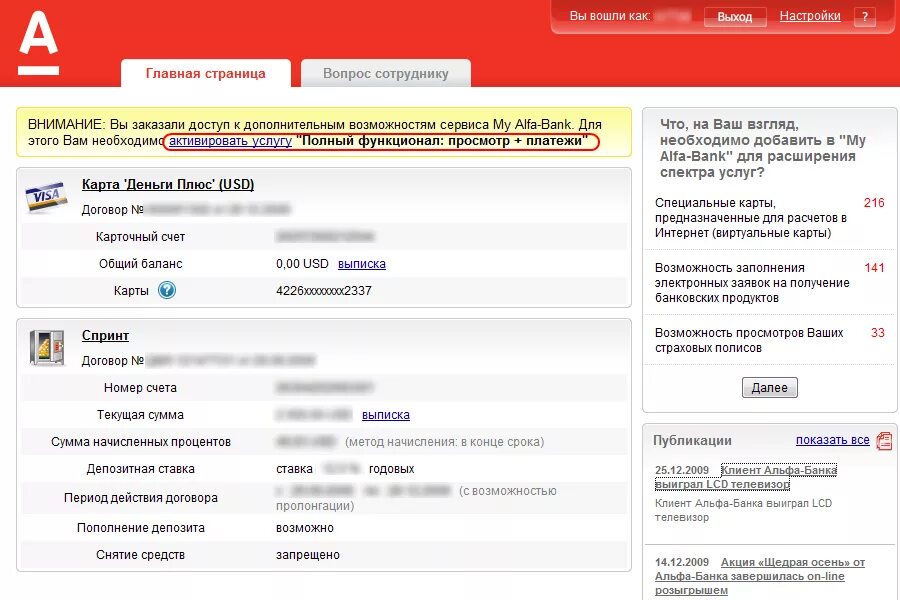Click the Период действия договора label
Screen dimensions: 900x600
(x=141, y=498)
